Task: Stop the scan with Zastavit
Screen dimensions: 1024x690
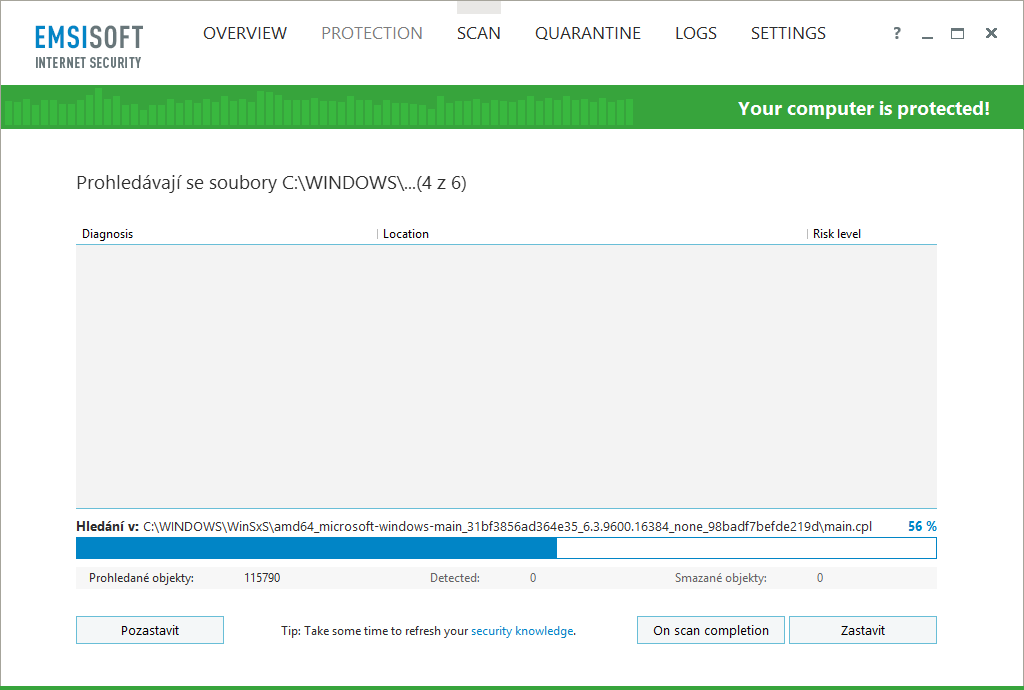Action: pos(862,630)
